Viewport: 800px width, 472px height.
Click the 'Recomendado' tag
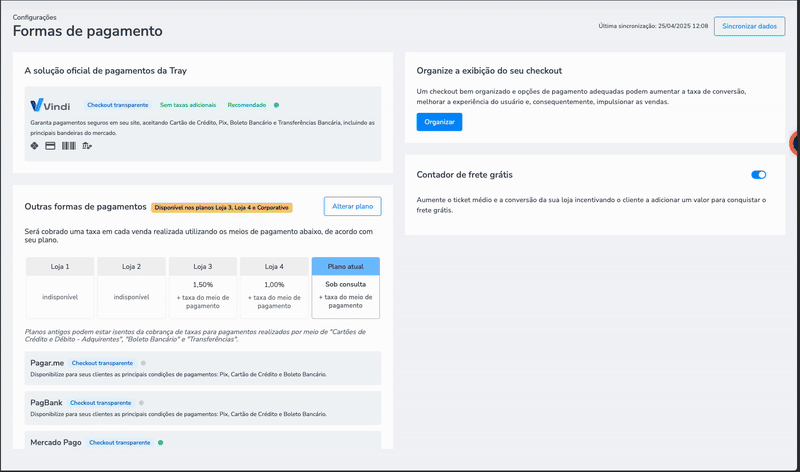pos(247,105)
